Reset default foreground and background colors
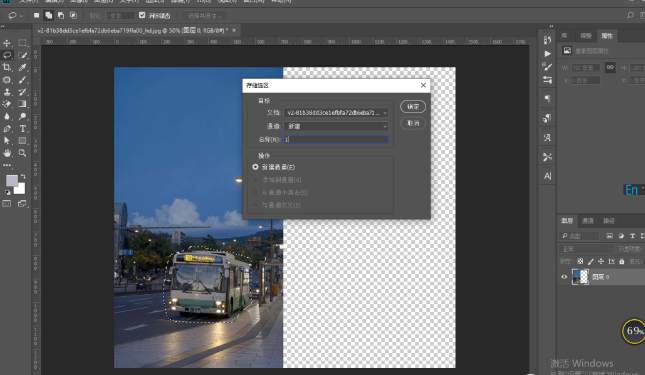The height and width of the screenshot is (375, 645). (x=7, y=192)
